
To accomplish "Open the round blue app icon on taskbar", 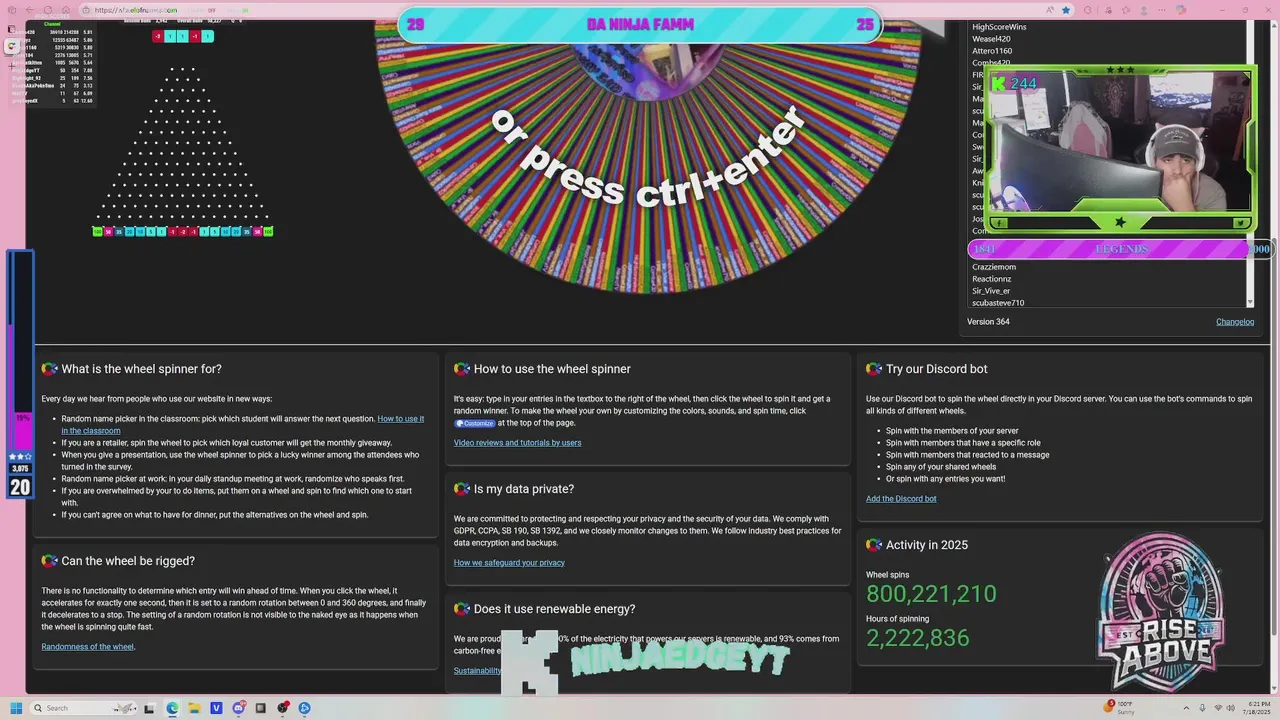I will (x=304, y=708).
